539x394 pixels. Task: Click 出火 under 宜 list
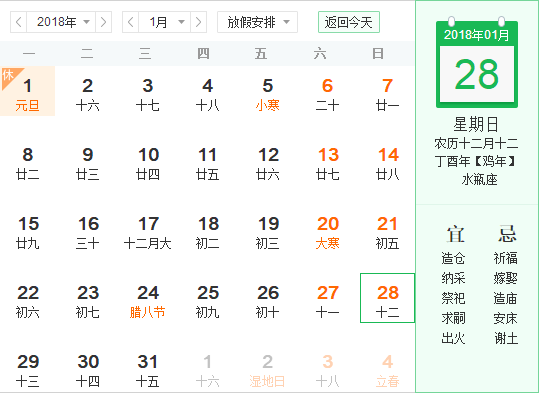pyautogui.click(x=453, y=339)
